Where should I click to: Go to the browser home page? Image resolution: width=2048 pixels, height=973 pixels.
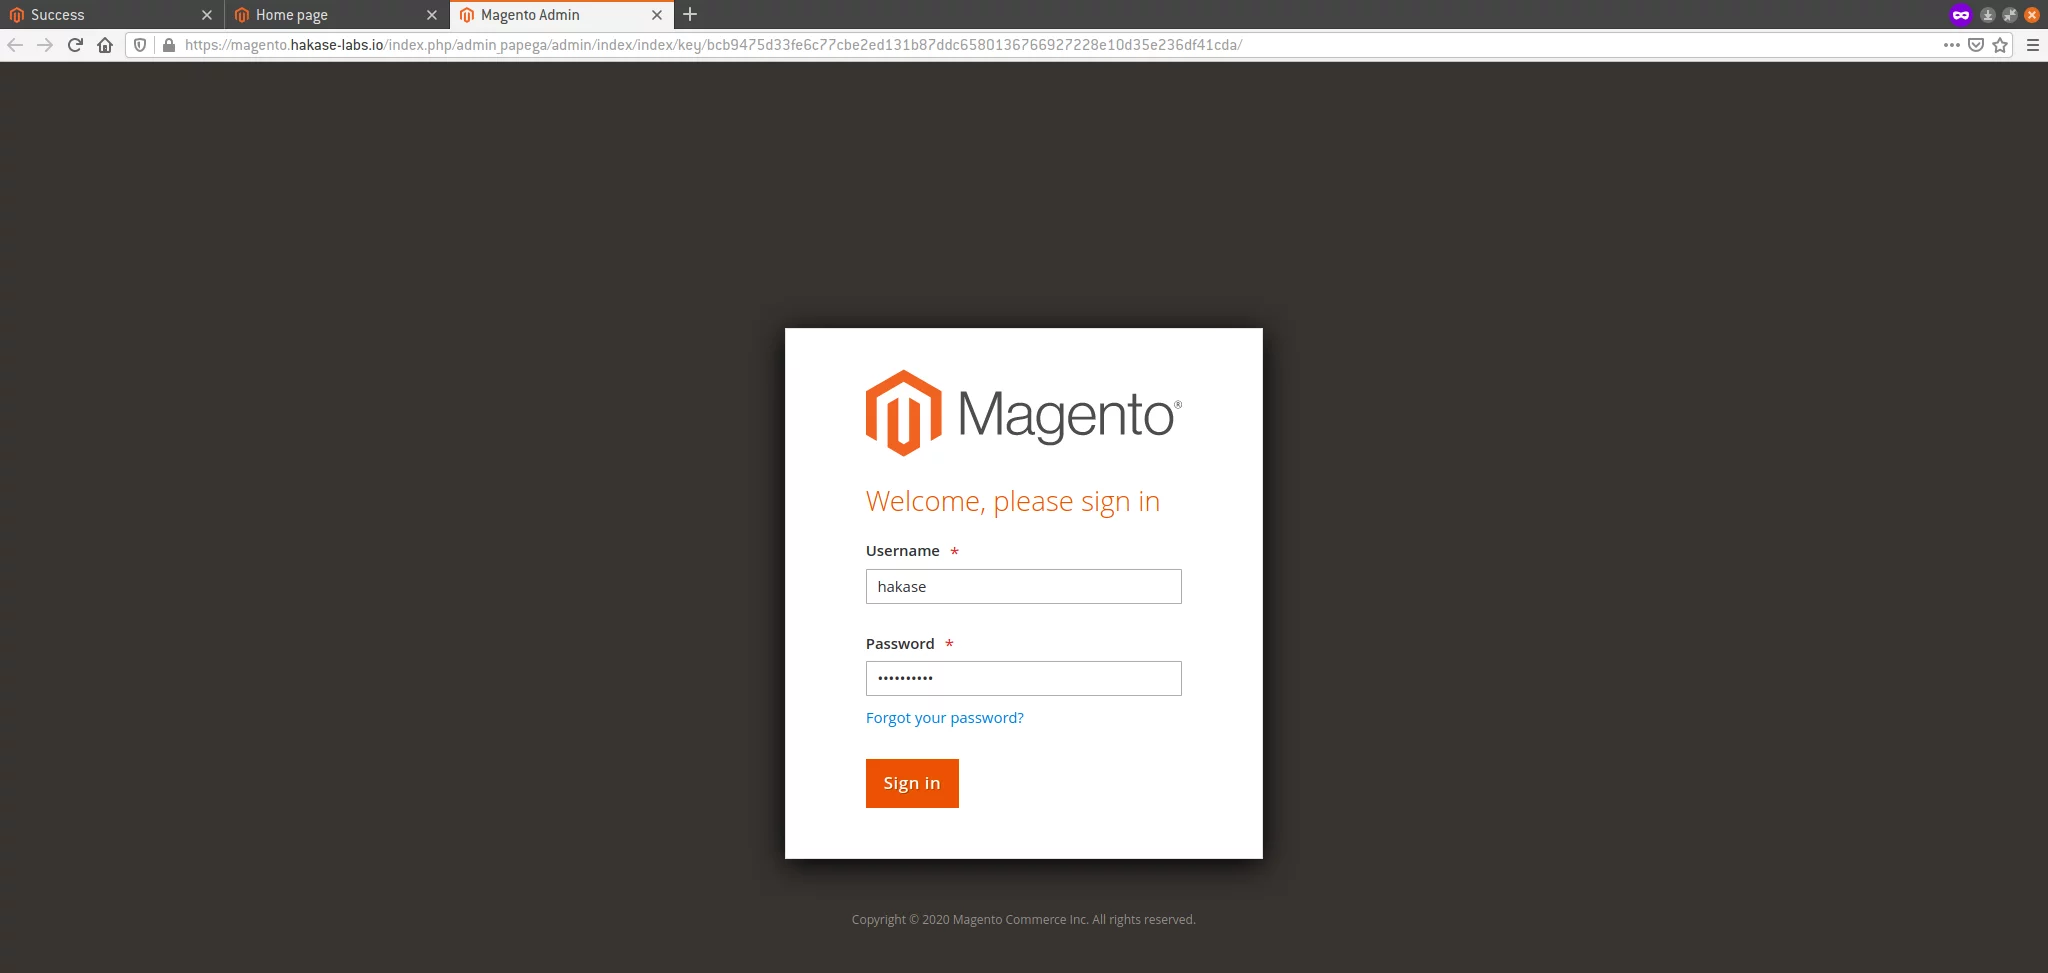(x=105, y=45)
